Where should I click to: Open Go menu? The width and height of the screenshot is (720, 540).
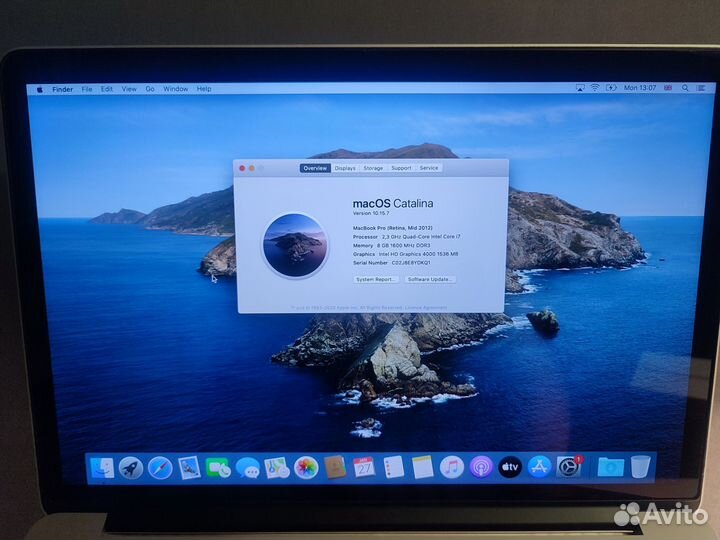tap(150, 89)
